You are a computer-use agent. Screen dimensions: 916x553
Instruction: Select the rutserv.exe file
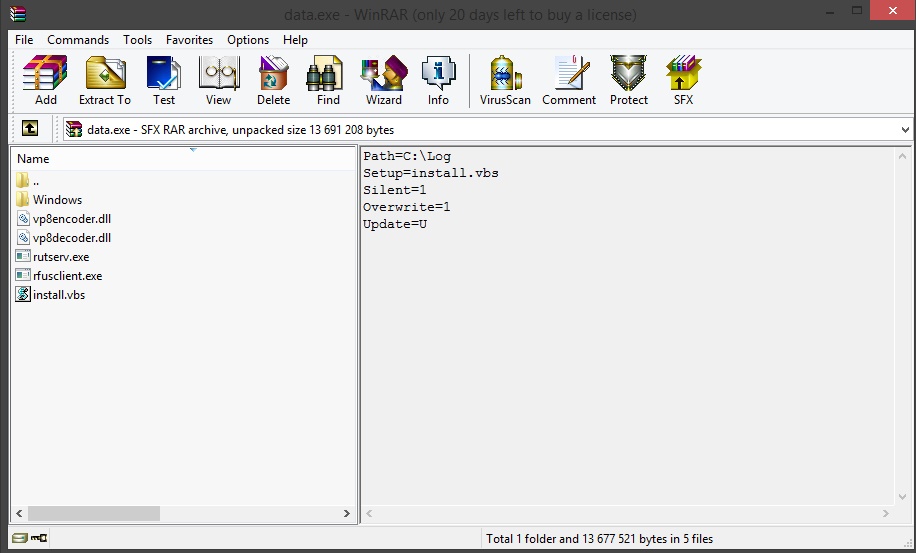[x=60, y=257]
